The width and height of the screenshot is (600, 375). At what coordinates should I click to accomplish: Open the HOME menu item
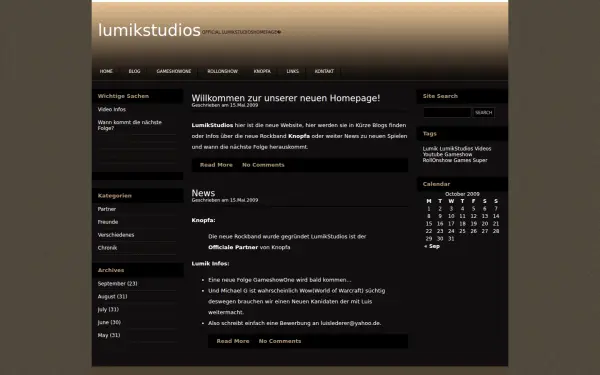click(x=106, y=72)
